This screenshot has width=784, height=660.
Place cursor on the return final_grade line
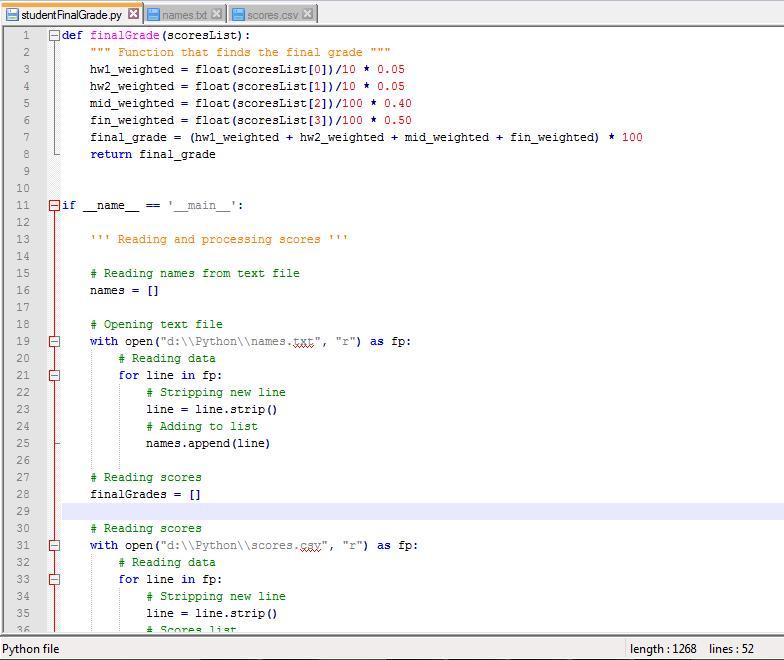[152, 154]
